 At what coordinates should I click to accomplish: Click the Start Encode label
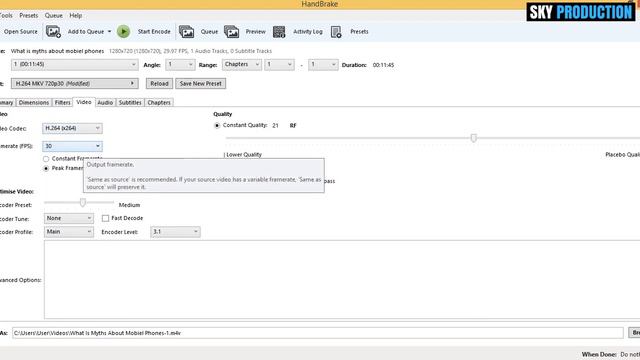point(154,31)
